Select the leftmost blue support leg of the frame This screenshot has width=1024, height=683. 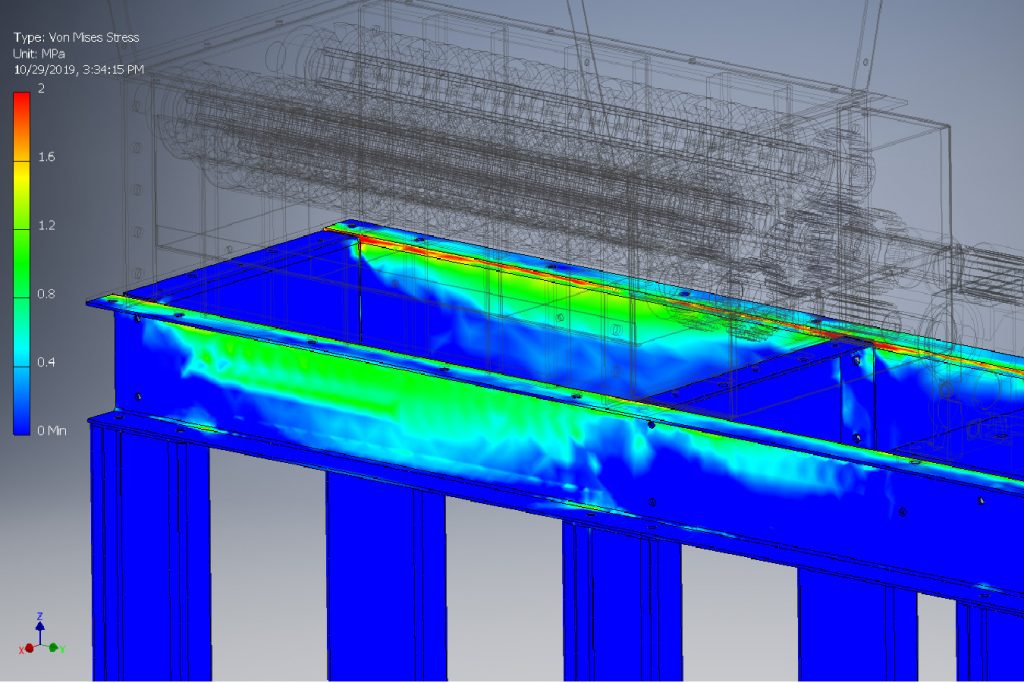[150, 560]
